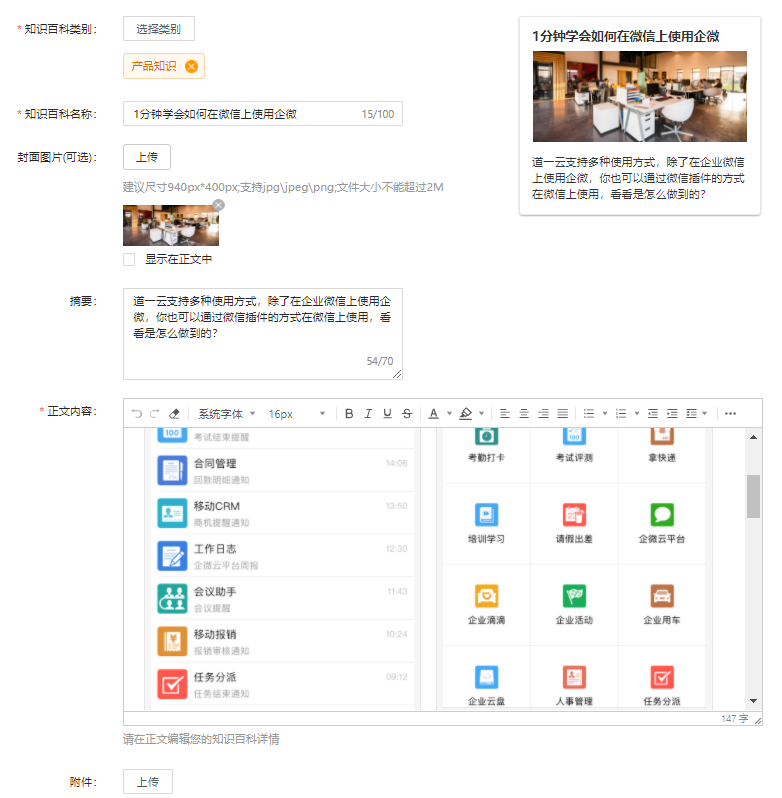Align text center
The image size is (782, 798).
pyautogui.click(x=524, y=414)
